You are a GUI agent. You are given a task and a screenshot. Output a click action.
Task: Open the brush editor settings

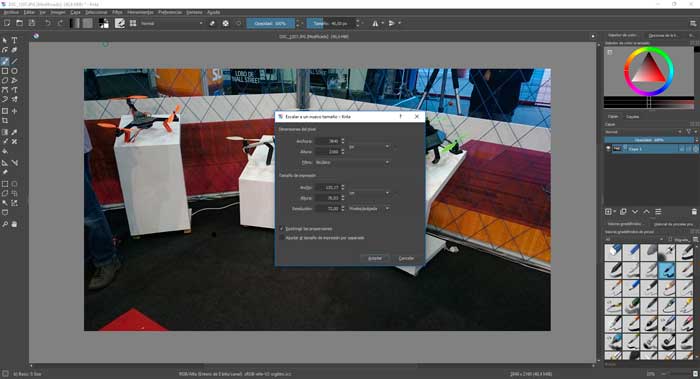(120, 23)
